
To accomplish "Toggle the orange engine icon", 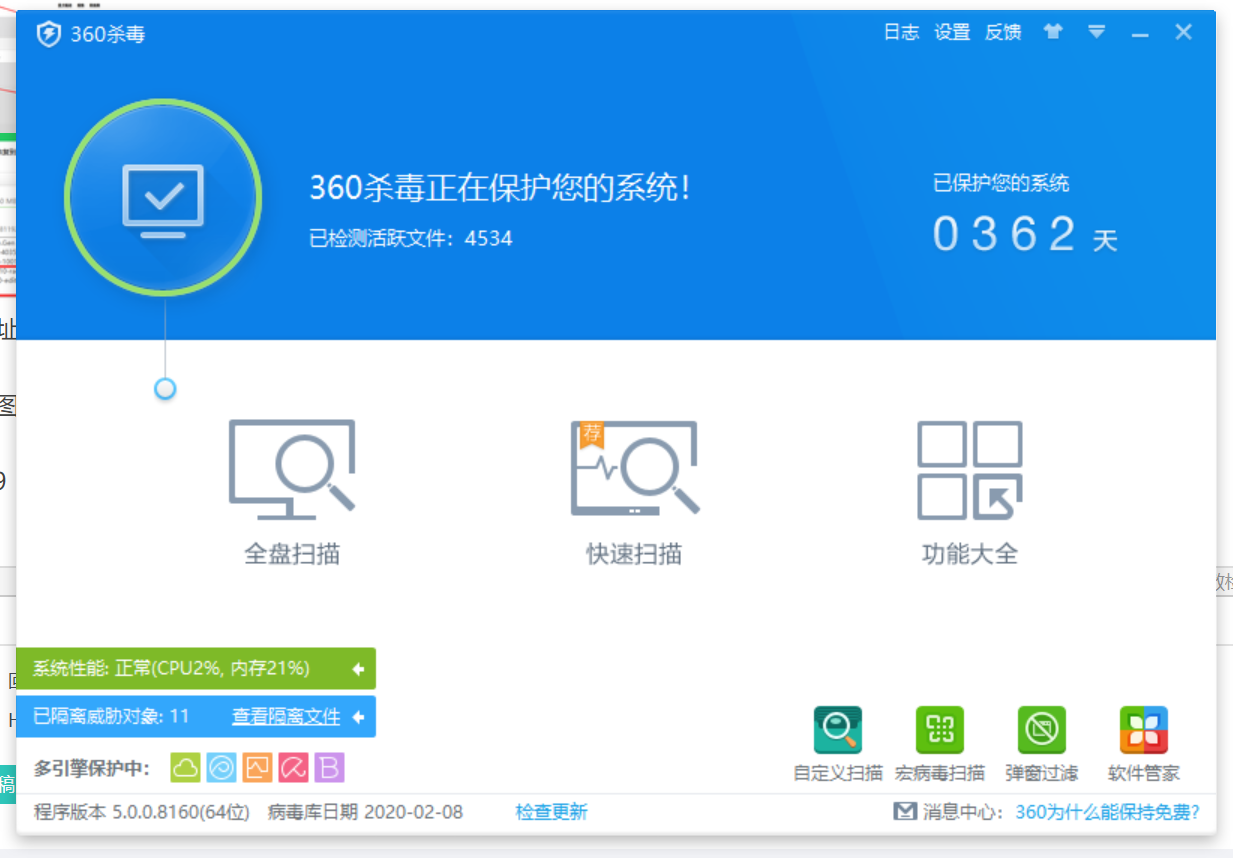I will (x=258, y=768).
